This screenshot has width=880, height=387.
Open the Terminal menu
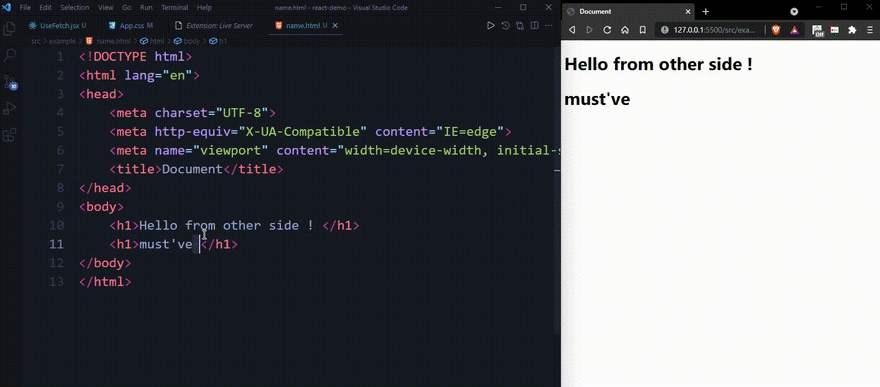pos(175,8)
